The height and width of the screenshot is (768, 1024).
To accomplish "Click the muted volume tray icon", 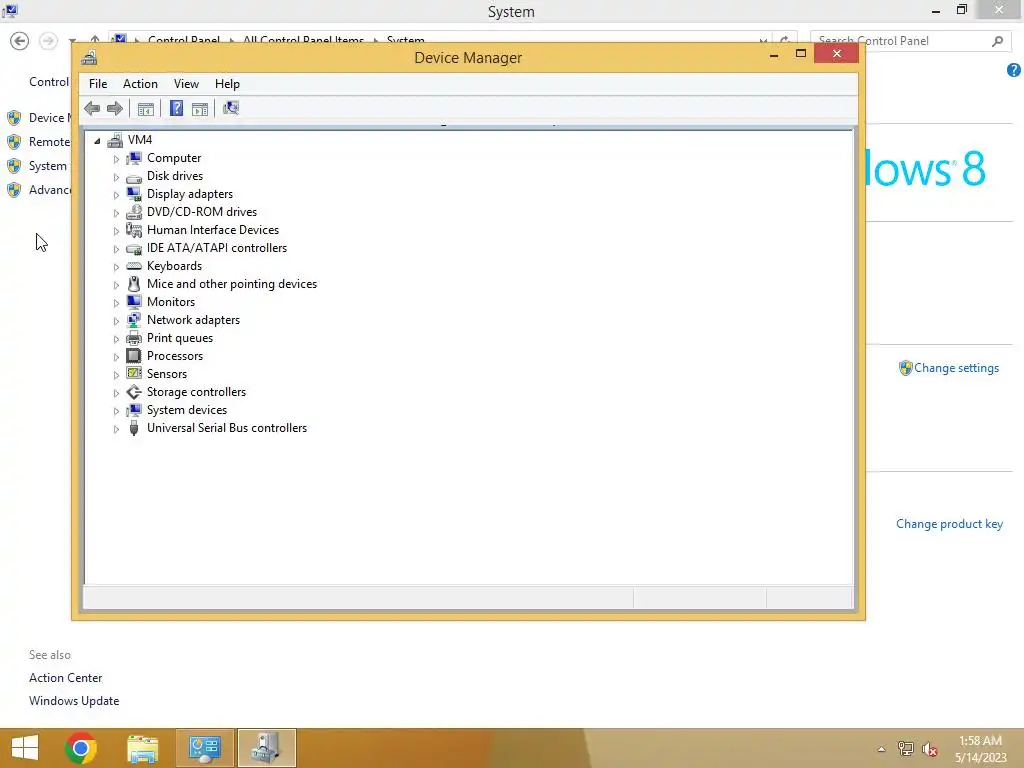I will (930, 748).
